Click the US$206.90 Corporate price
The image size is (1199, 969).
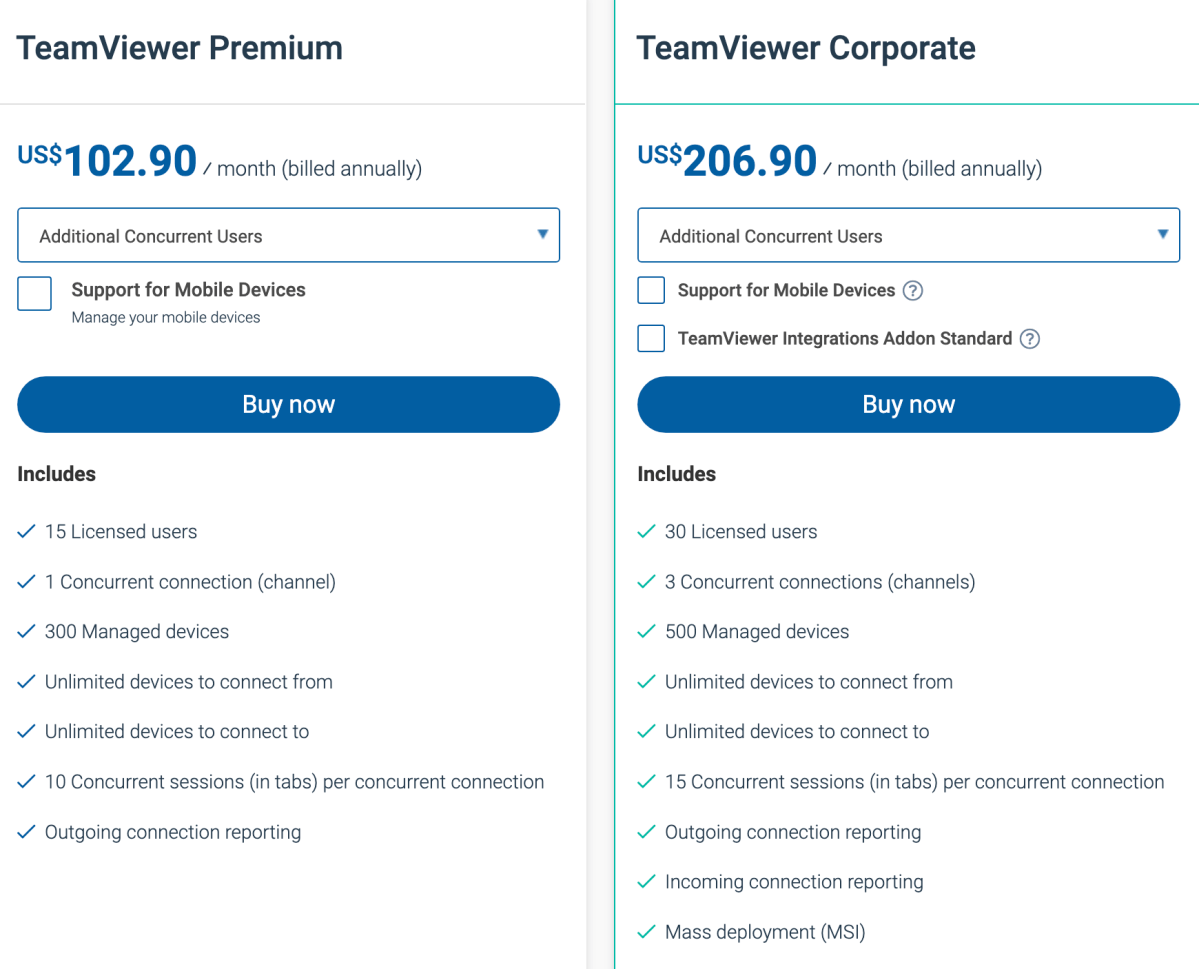point(727,161)
